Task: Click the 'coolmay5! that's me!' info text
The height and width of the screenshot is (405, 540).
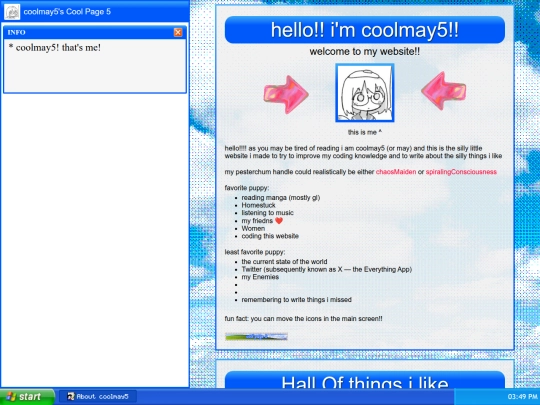Action: [55, 48]
